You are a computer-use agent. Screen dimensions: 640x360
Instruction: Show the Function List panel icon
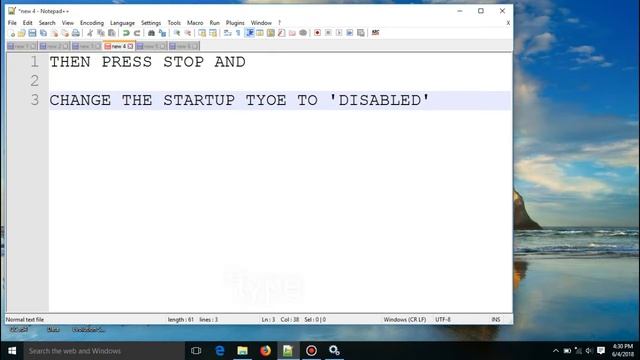[x=281, y=33]
